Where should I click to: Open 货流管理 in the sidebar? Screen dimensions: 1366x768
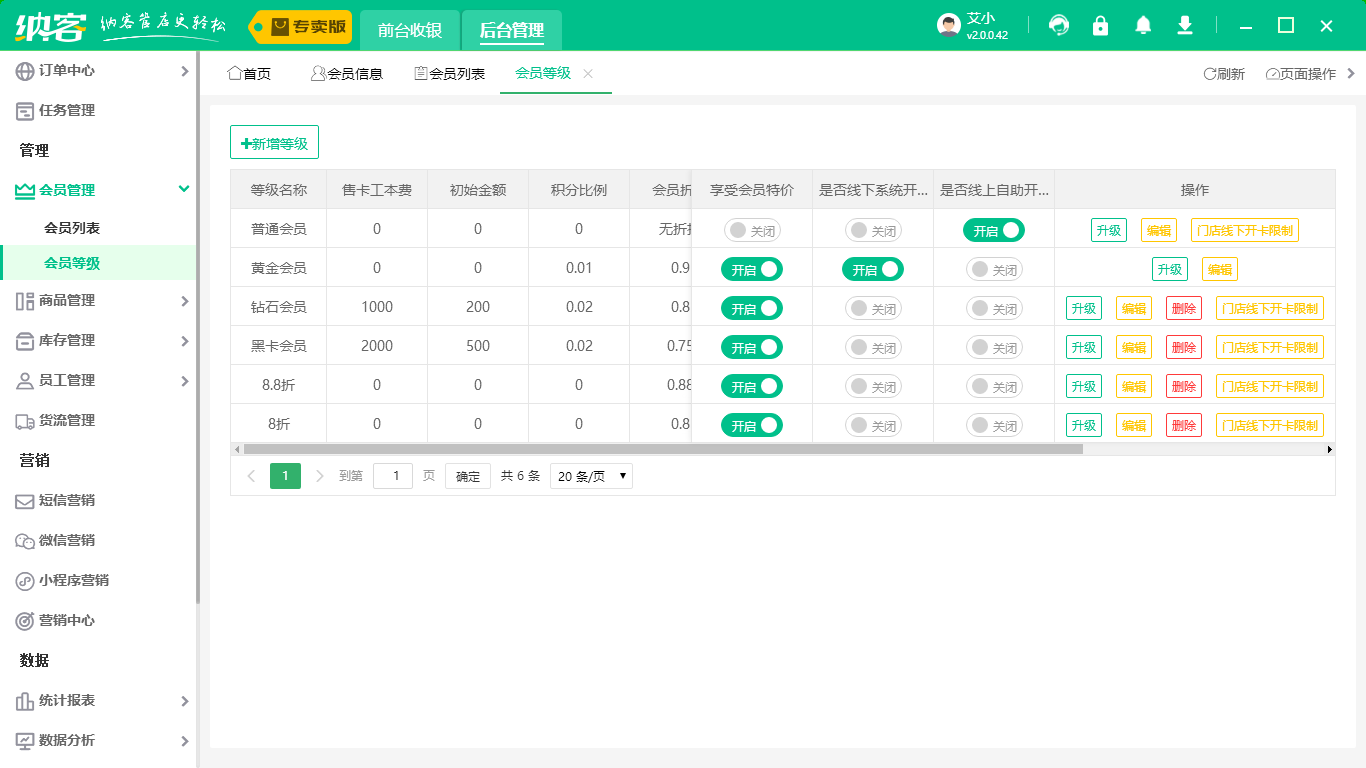(66, 420)
